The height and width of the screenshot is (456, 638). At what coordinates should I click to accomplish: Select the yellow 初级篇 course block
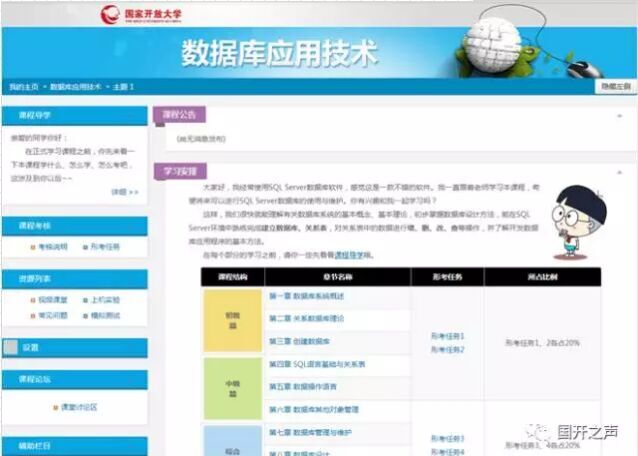point(231,318)
